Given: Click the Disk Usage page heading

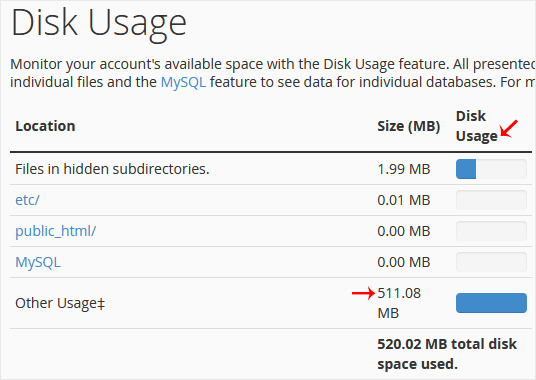Looking at the screenshot, I should coord(99,24).
